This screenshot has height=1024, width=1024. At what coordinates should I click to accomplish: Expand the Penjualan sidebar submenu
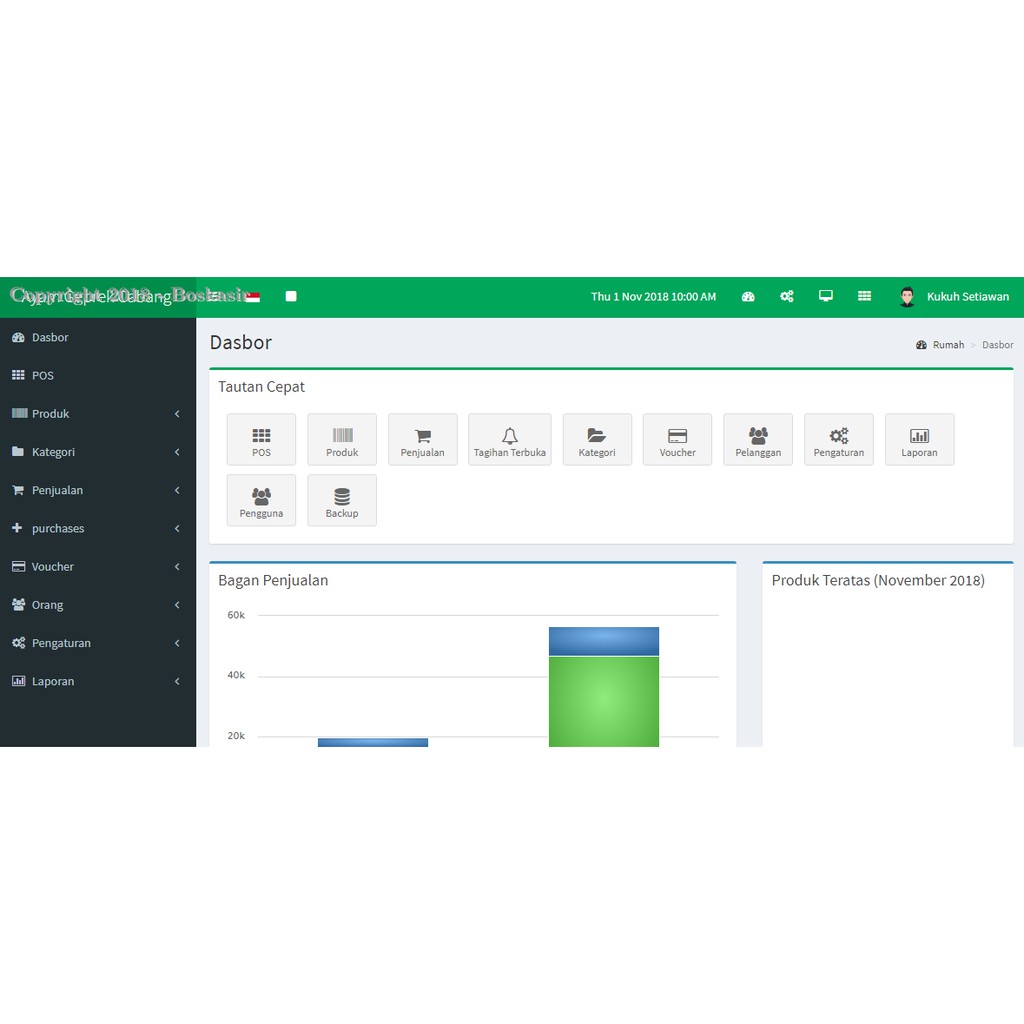point(97,490)
